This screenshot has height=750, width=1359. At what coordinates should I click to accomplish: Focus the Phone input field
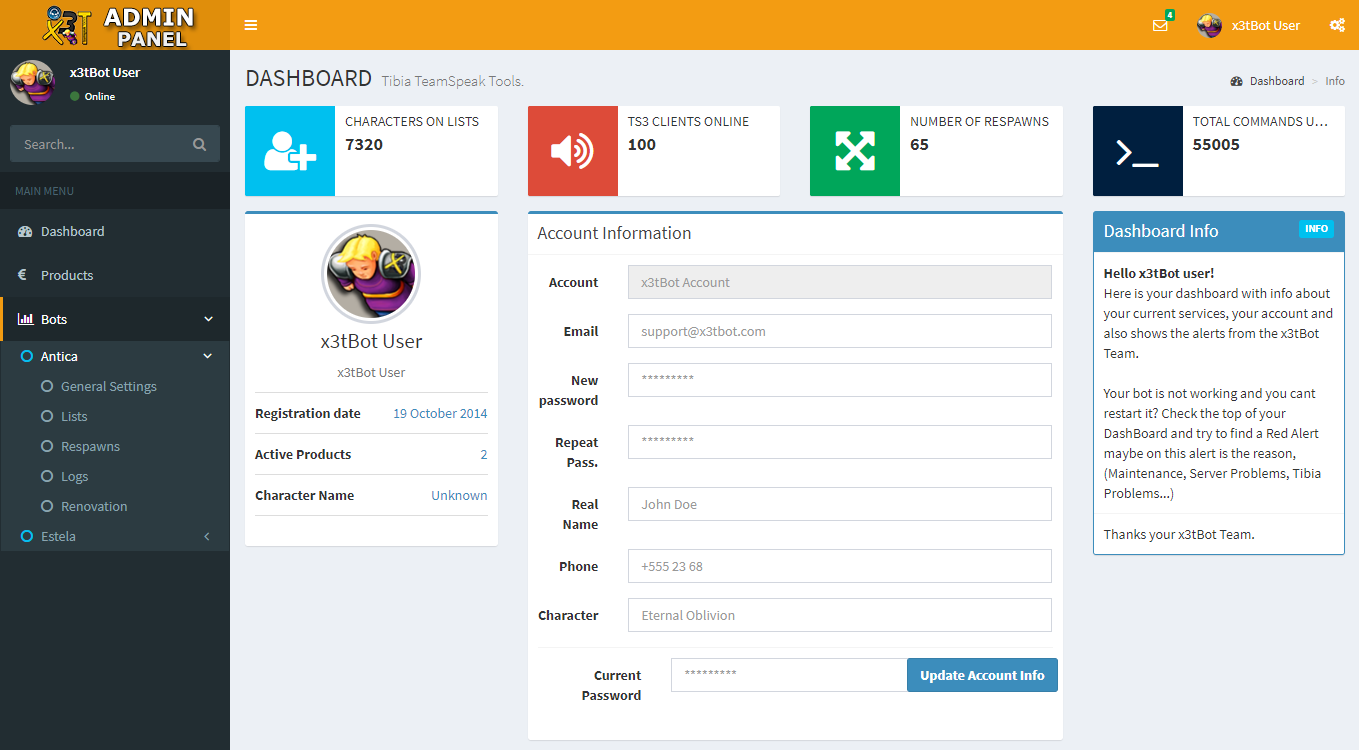pyautogui.click(x=840, y=566)
